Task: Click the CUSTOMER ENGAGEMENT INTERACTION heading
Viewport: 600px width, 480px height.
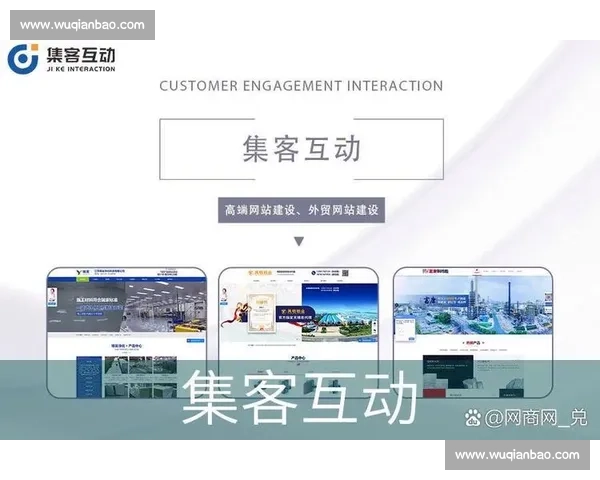Action: pyautogui.click(x=301, y=86)
